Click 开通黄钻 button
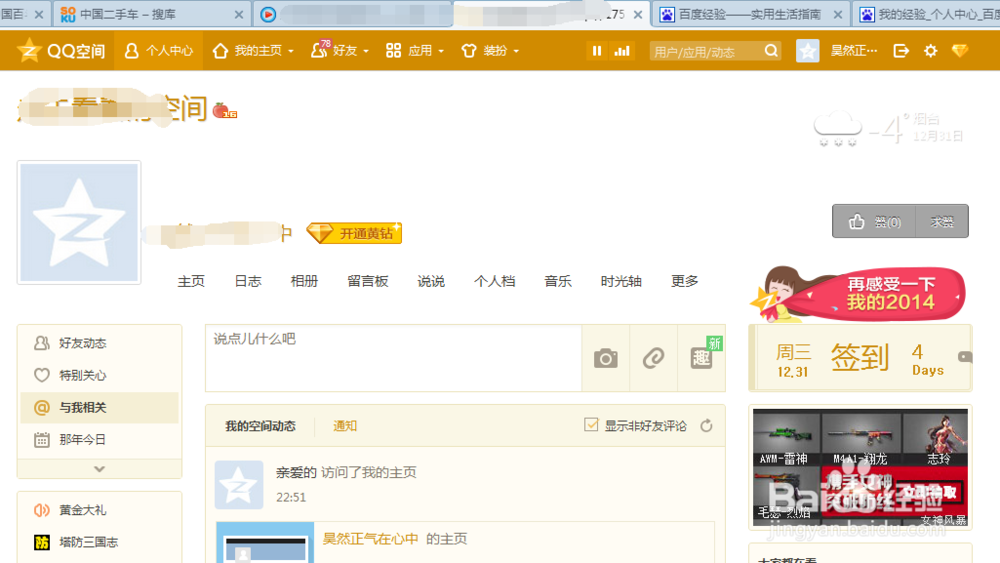The image size is (1000, 563). pos(354,233)
